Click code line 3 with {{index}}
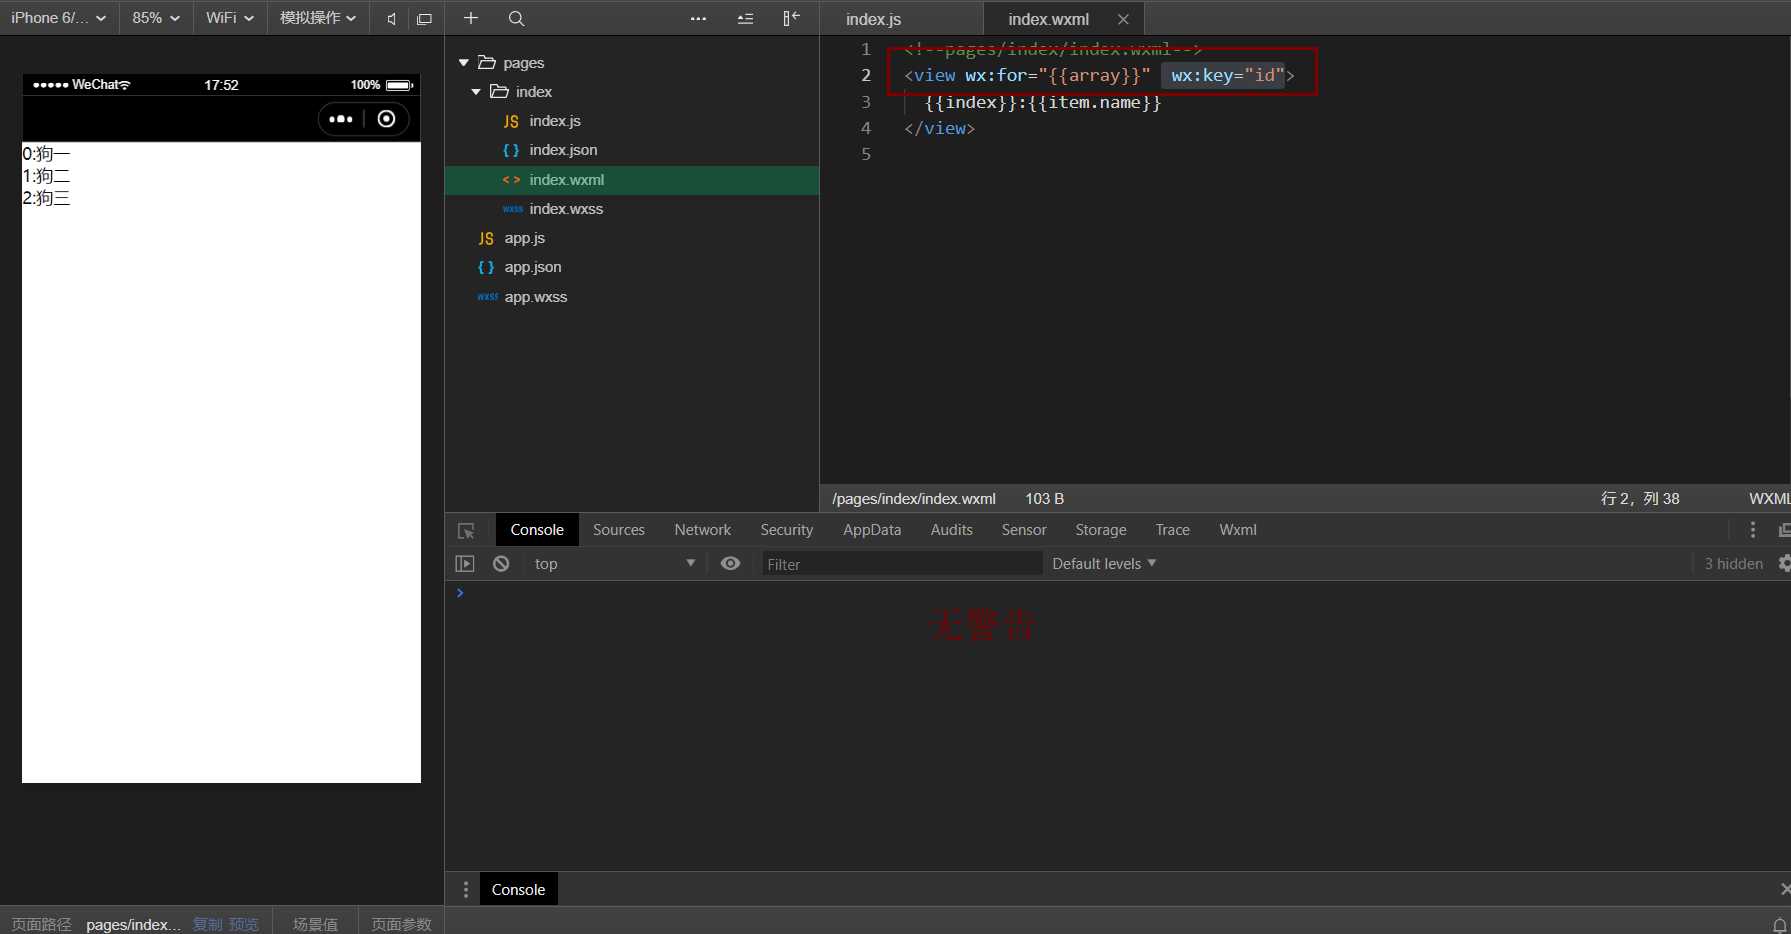This screenshot has height=934, width=1791. [1043, 102]
